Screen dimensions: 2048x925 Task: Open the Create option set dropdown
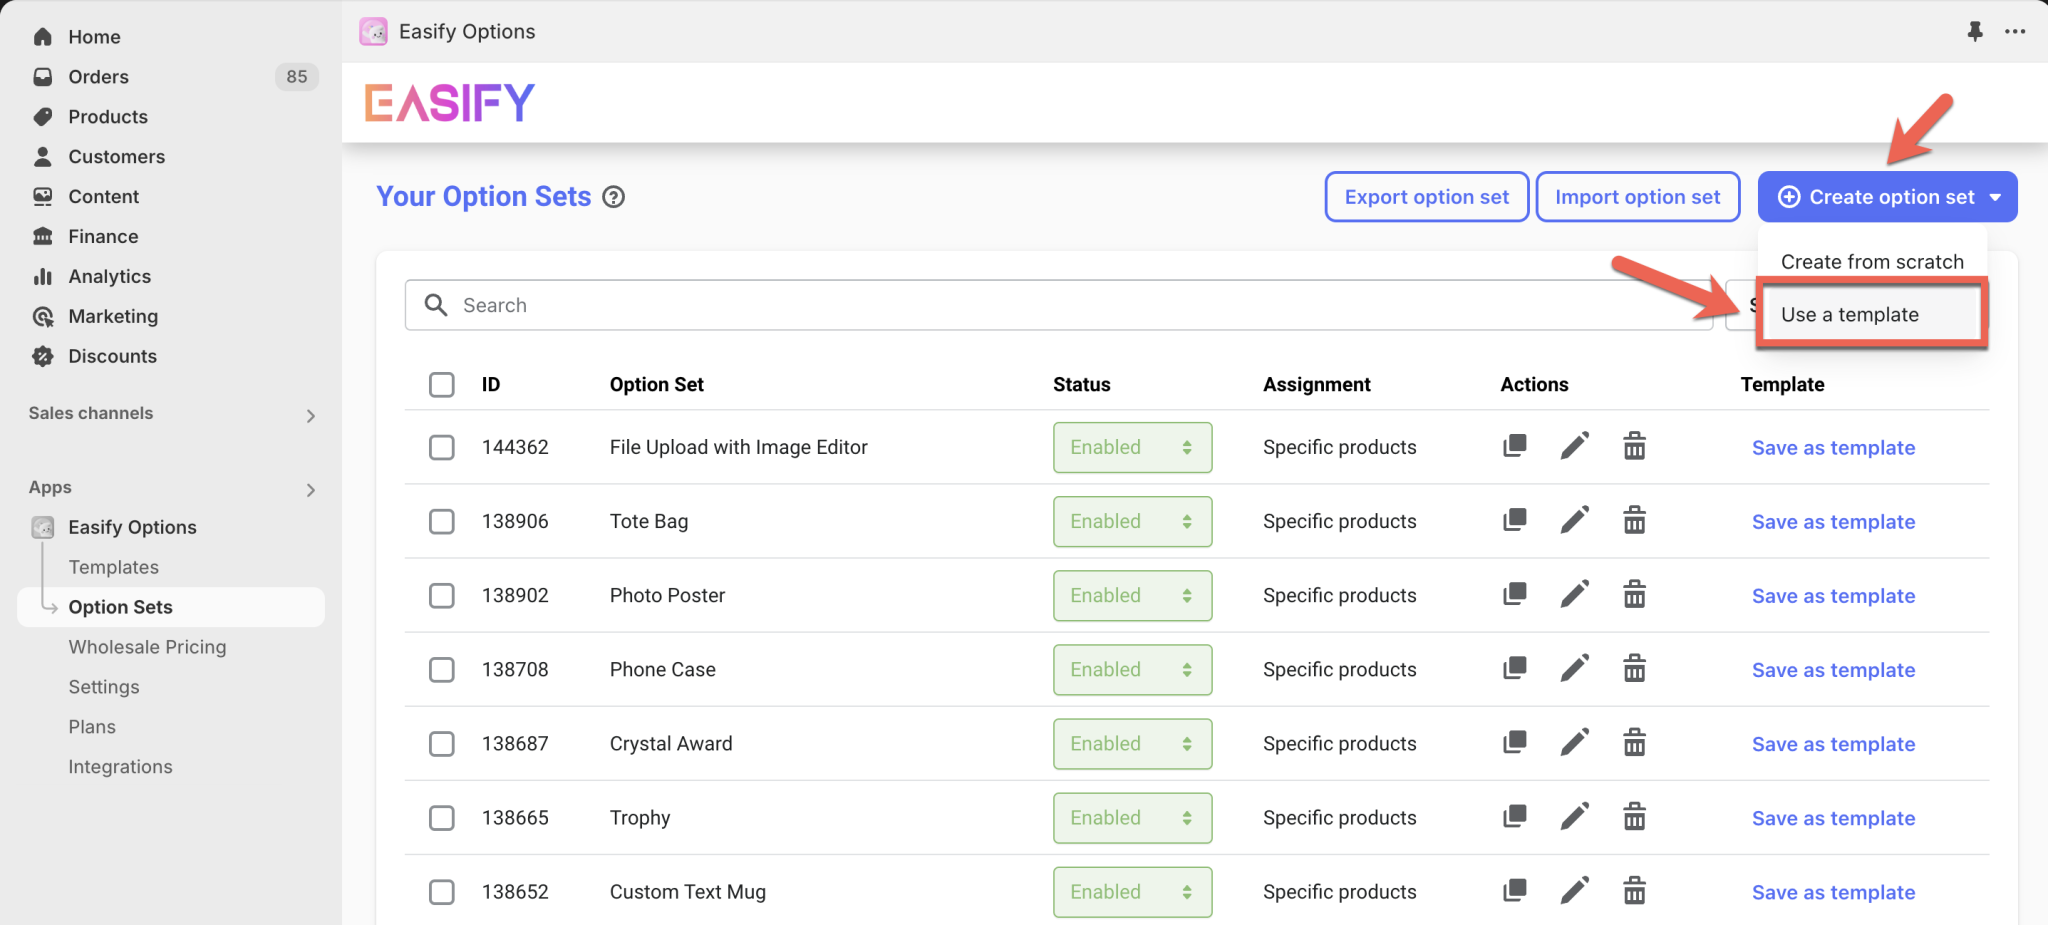coord(1886,196)
